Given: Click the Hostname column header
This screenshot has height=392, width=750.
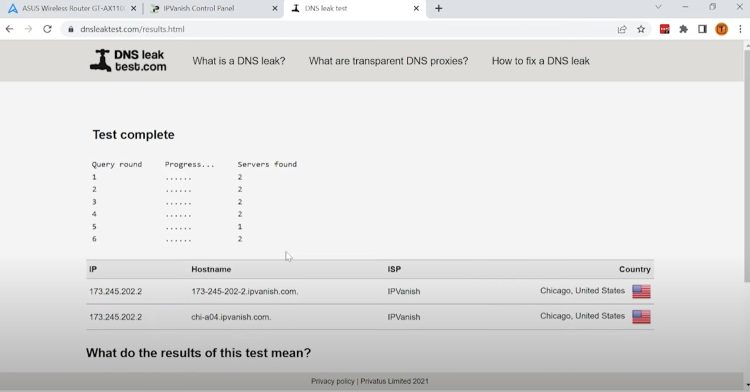Looking at the screenshot, I should tap(211, 269).
